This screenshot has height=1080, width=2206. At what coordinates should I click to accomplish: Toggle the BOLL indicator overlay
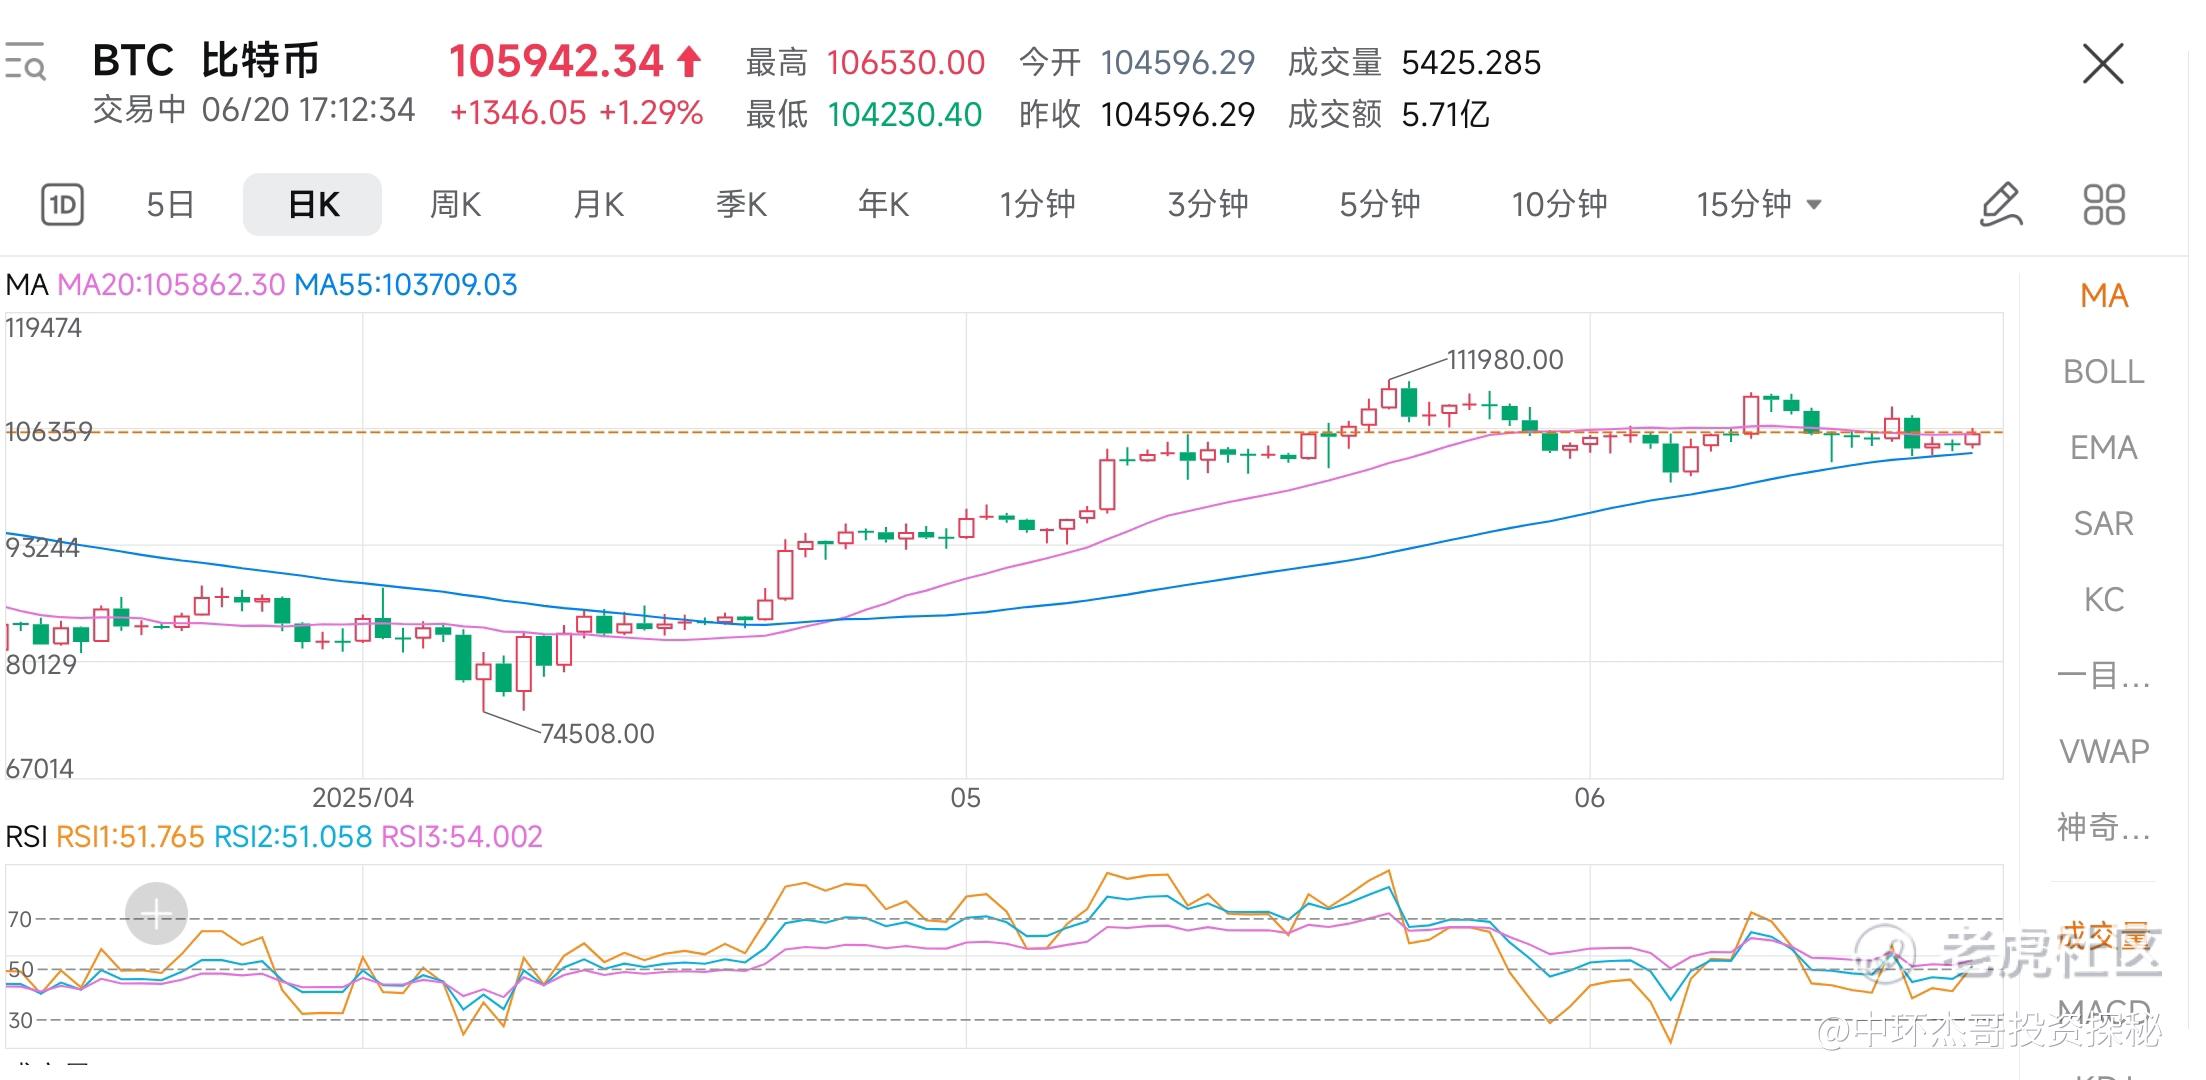click(2103, 372)
